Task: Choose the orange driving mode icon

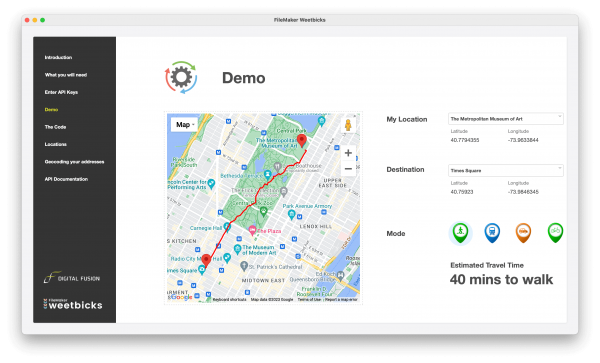Action: pos(523,233)
